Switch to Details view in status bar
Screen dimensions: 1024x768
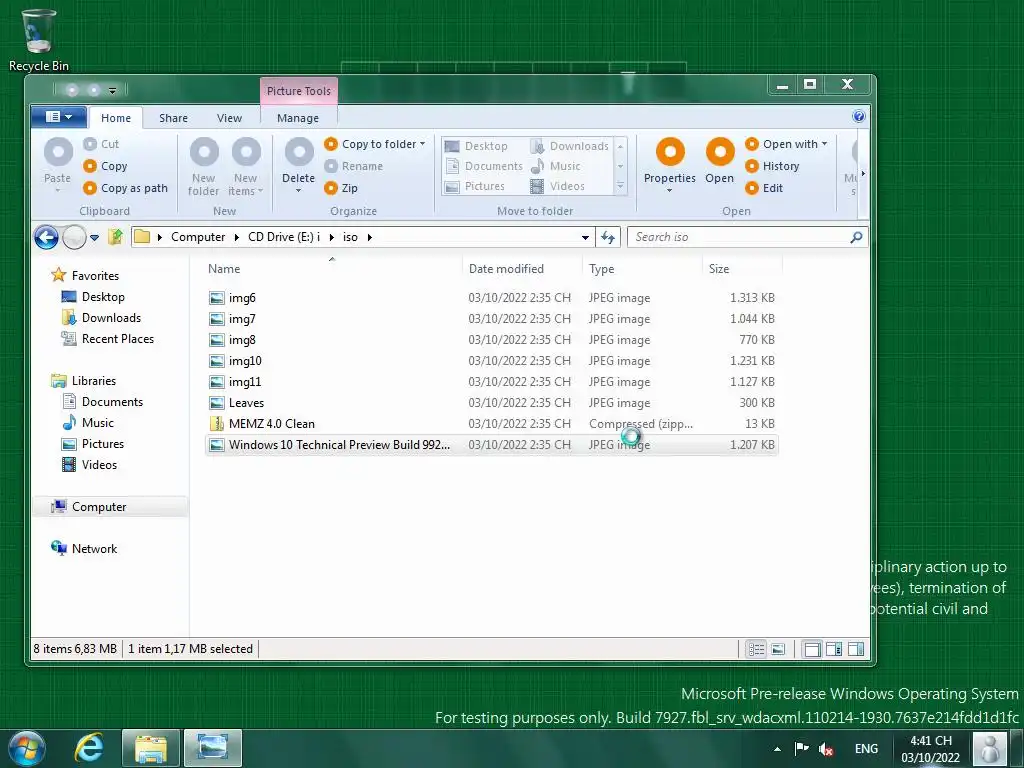click(x=756, y=649)
